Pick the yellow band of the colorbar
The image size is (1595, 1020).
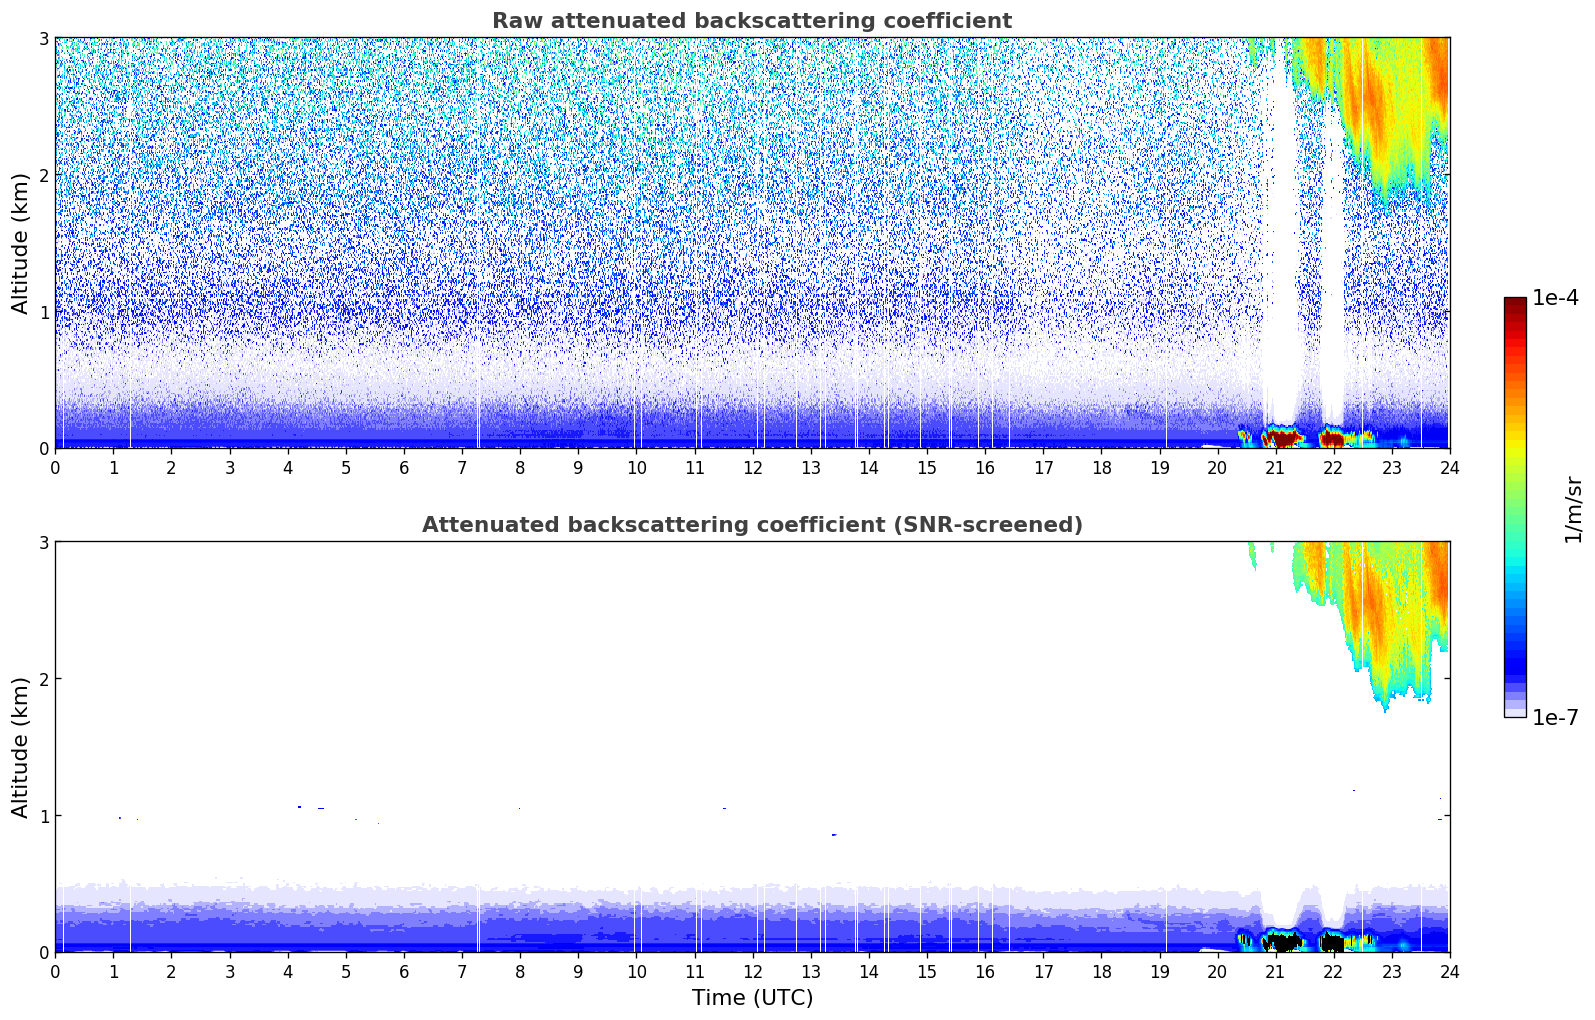point(1515,445)
